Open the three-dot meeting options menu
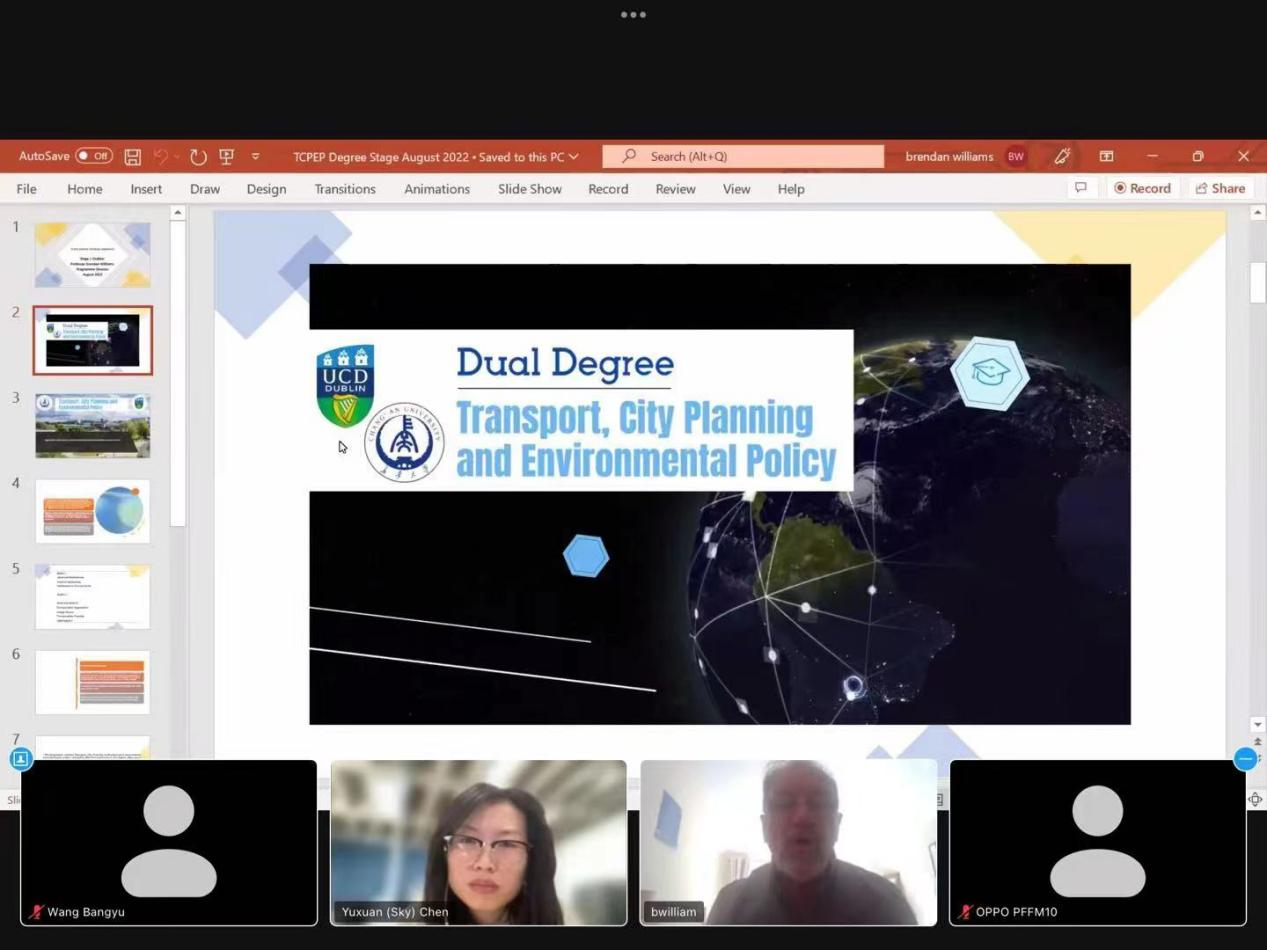The height and width of the screenshot is (950, 1267). coord(633,15)
